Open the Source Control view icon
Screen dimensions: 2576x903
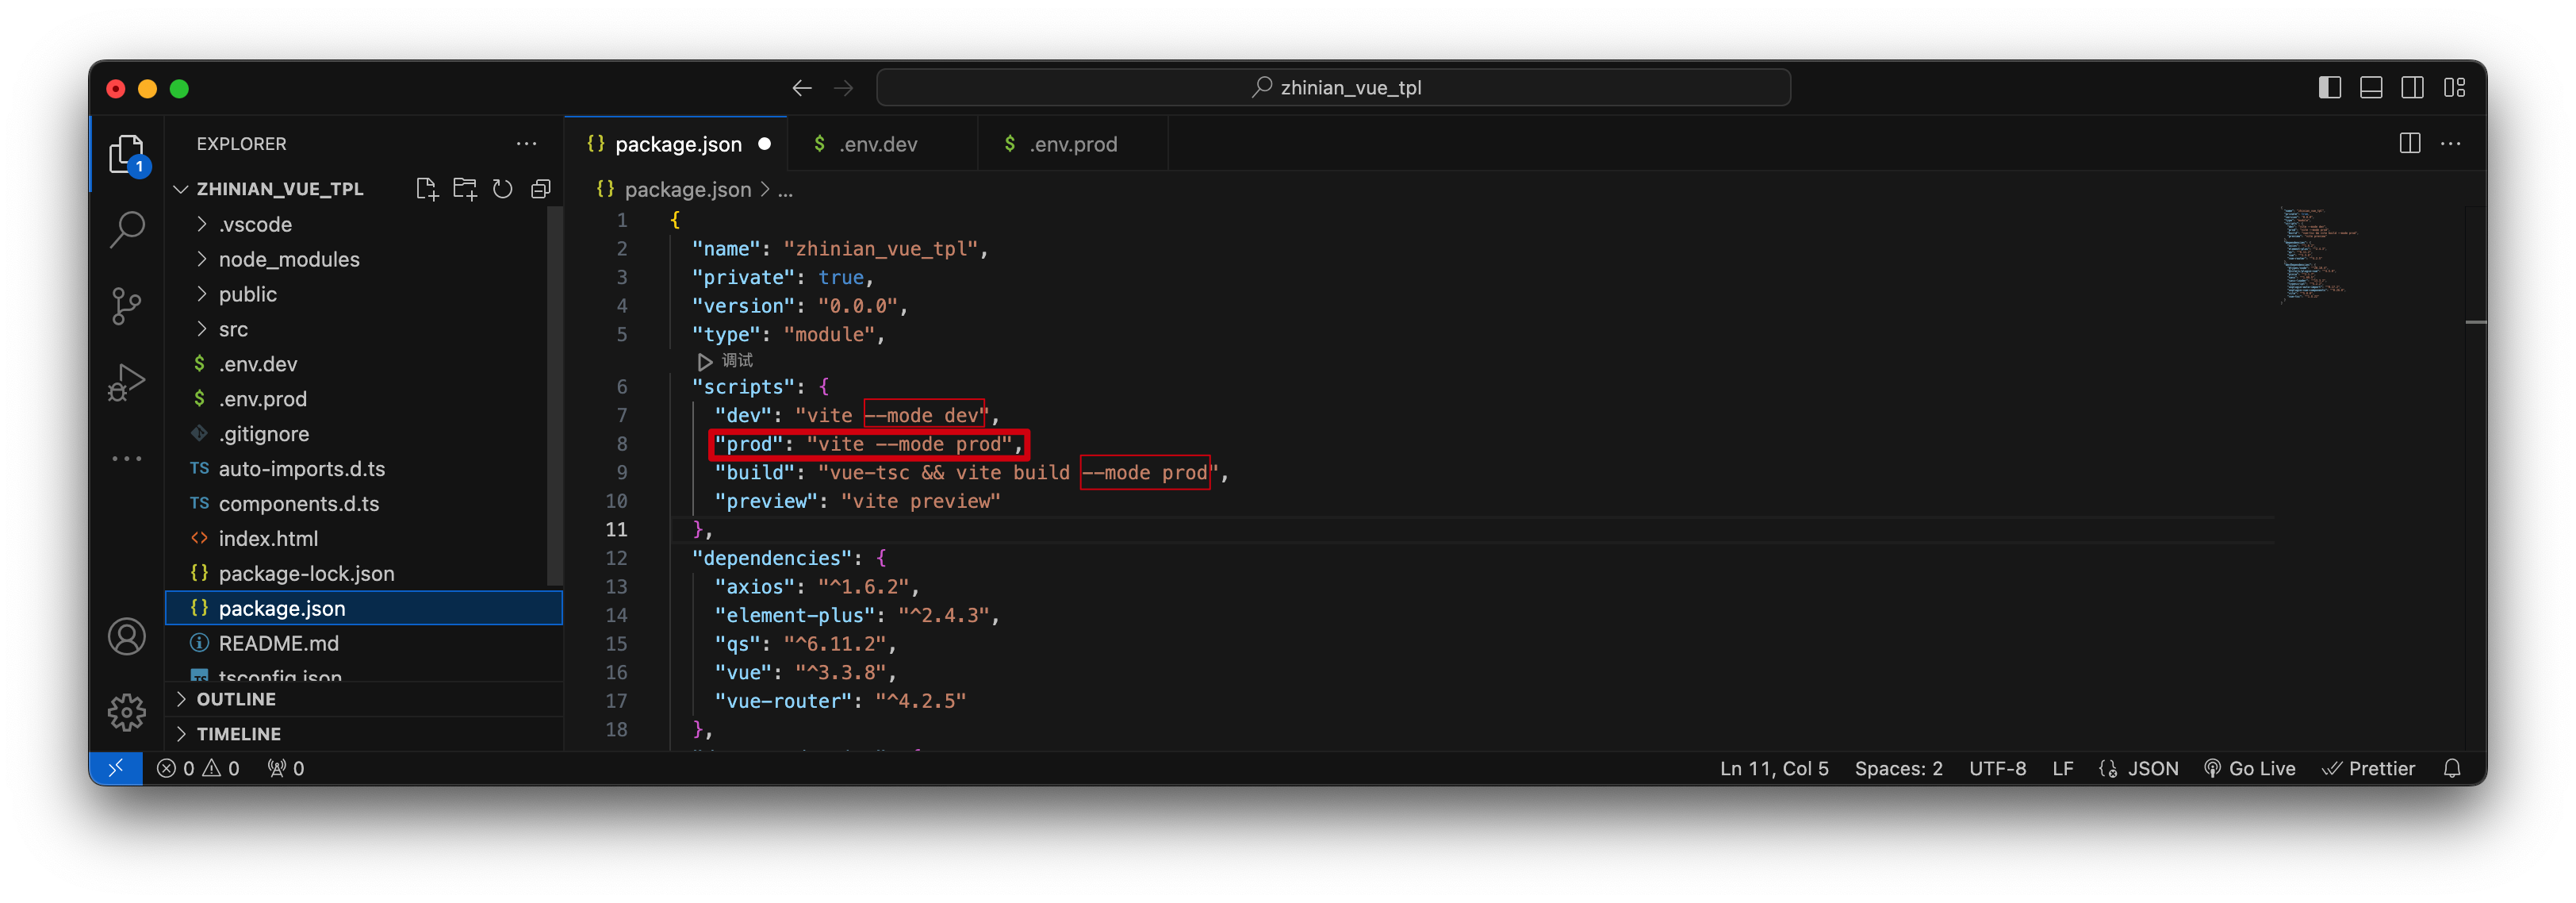point(127,306)
